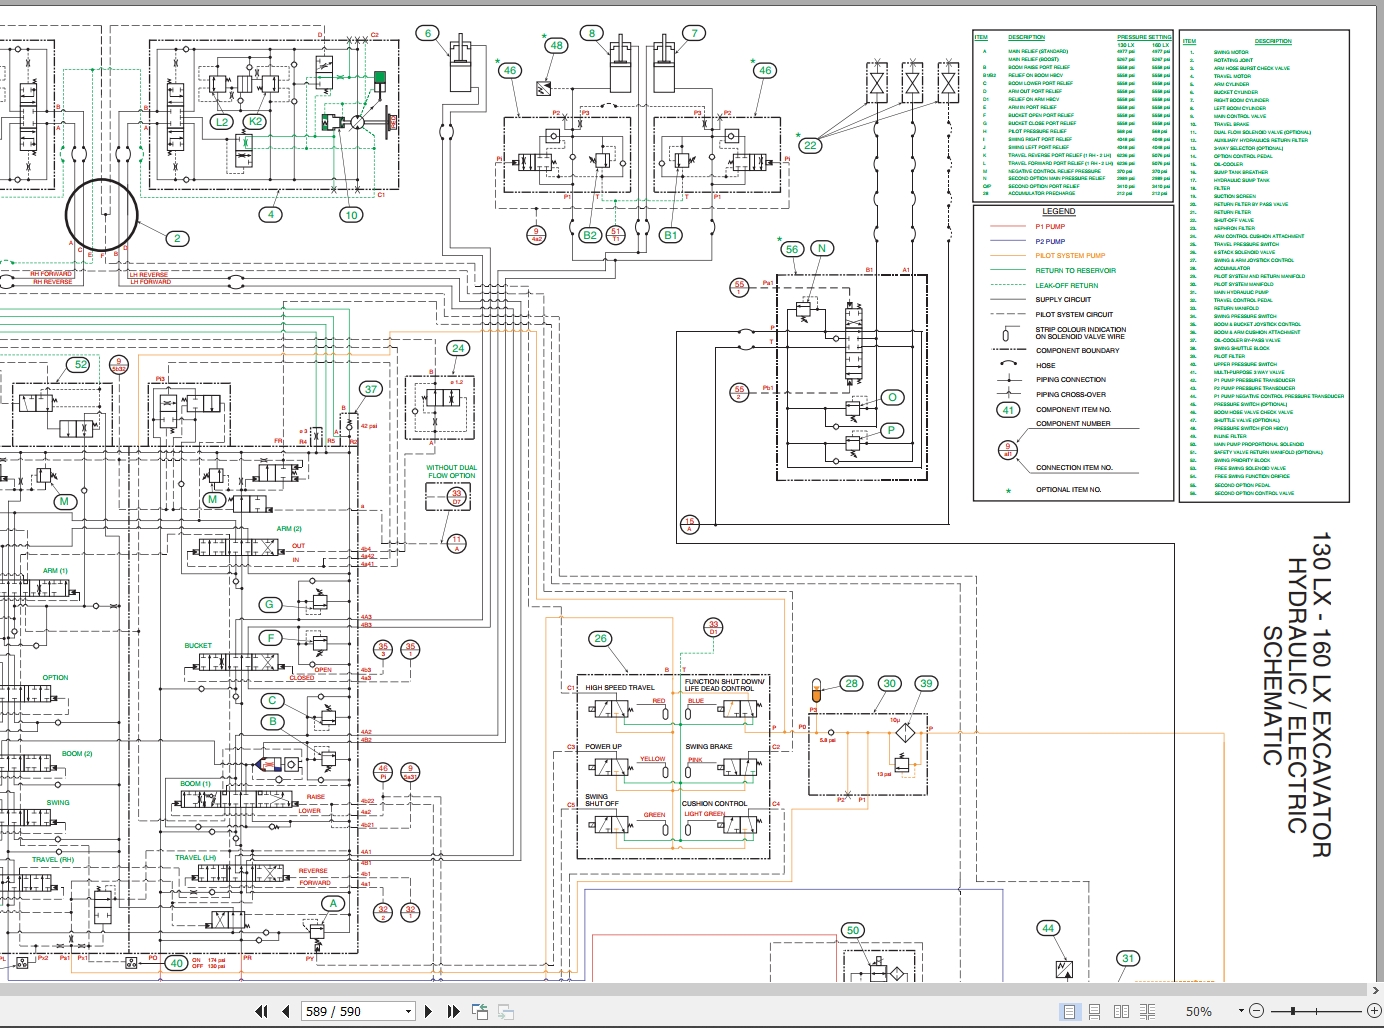The image size is (1384, 1028).
Task: Jump to the last page icon
Action: tap(452, 1011)
